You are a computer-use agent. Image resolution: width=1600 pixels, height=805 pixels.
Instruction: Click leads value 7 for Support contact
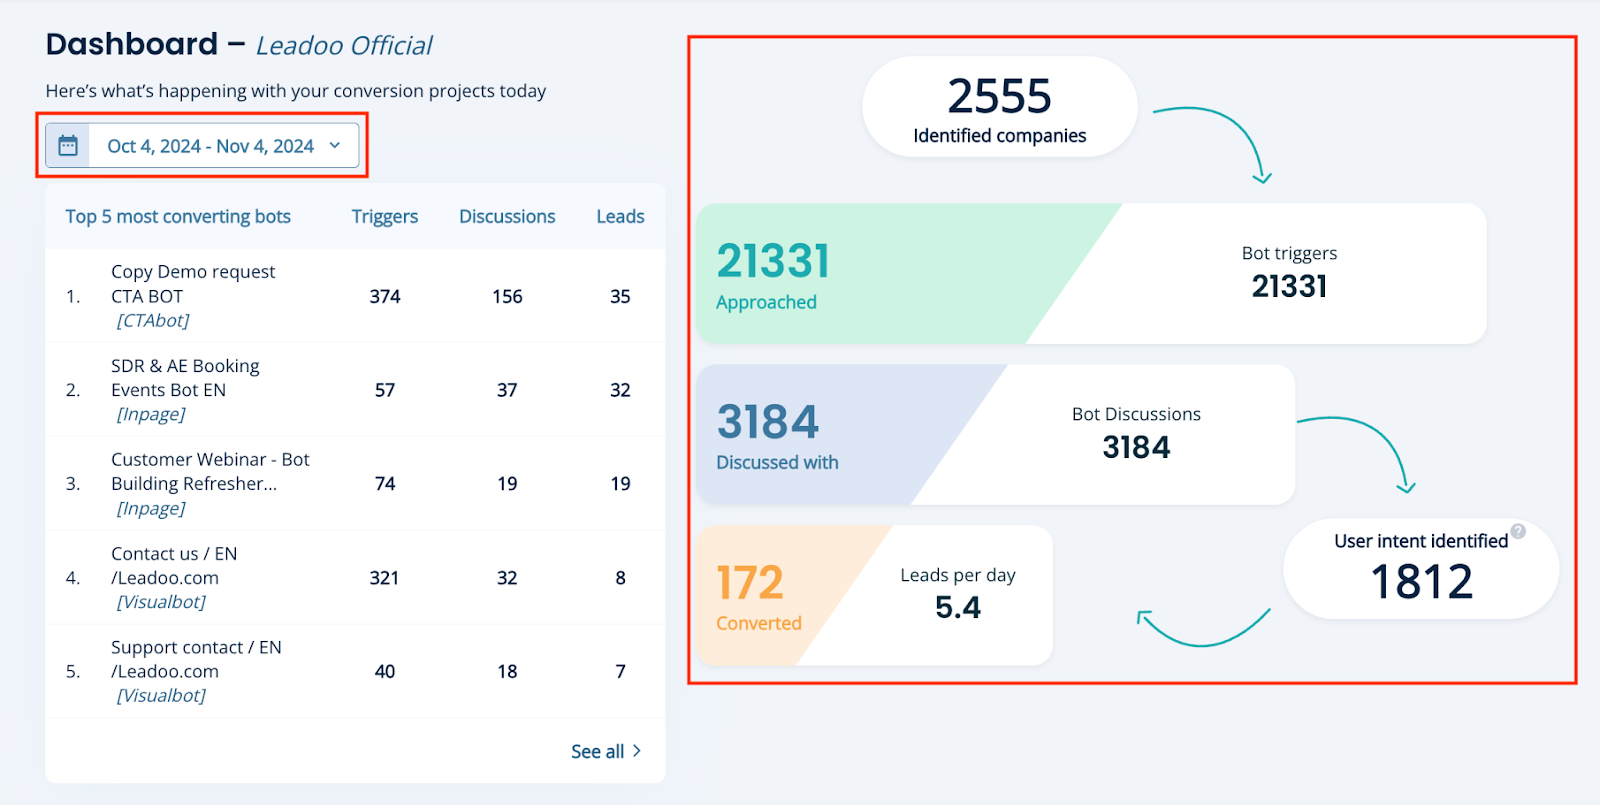click(x=620, y=672)
